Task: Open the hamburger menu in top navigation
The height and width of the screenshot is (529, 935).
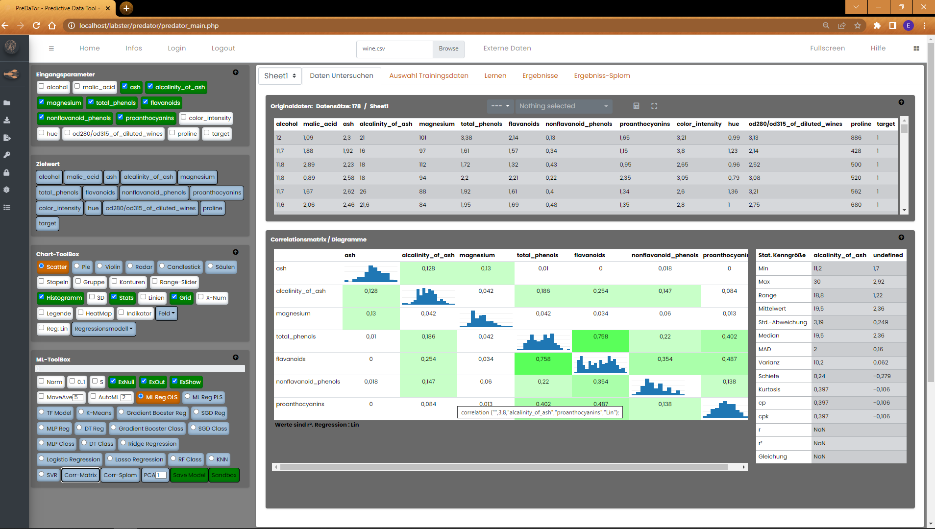Action: coord(51,48)
